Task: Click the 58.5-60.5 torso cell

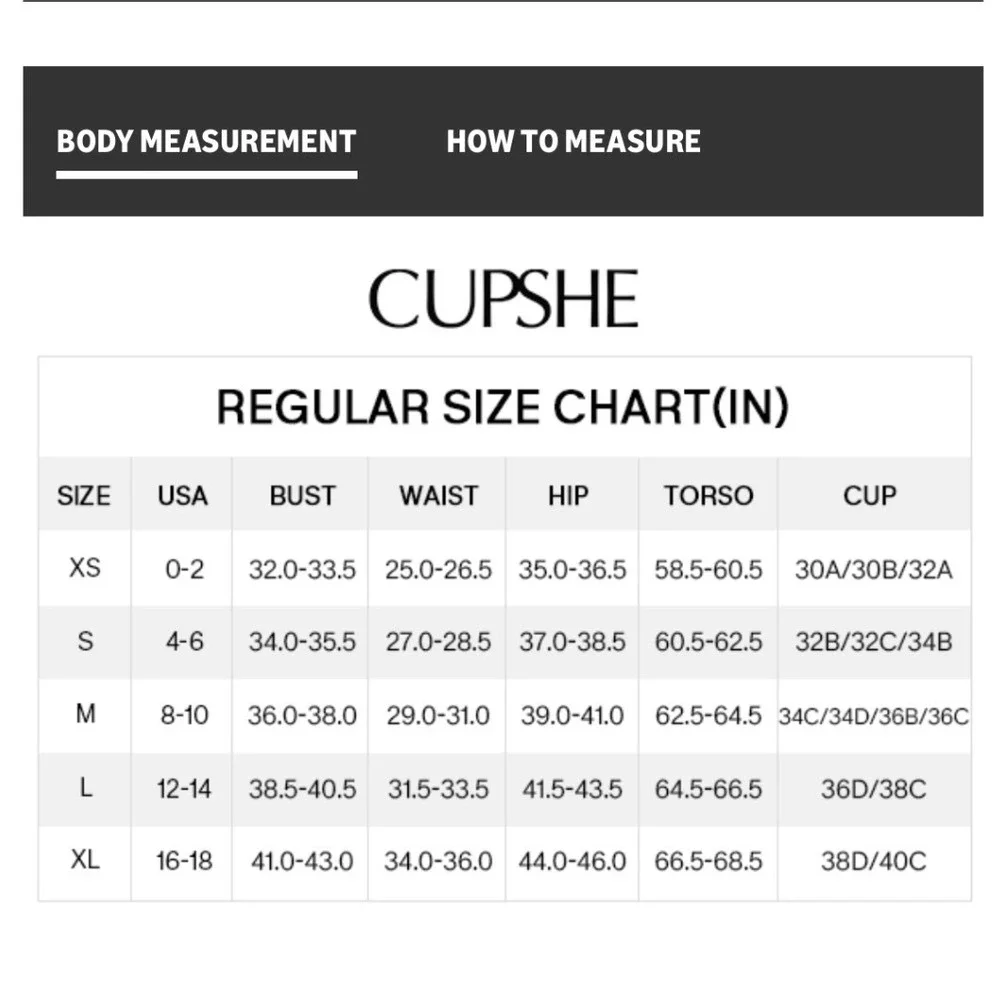Action: [x=708, y=570]
